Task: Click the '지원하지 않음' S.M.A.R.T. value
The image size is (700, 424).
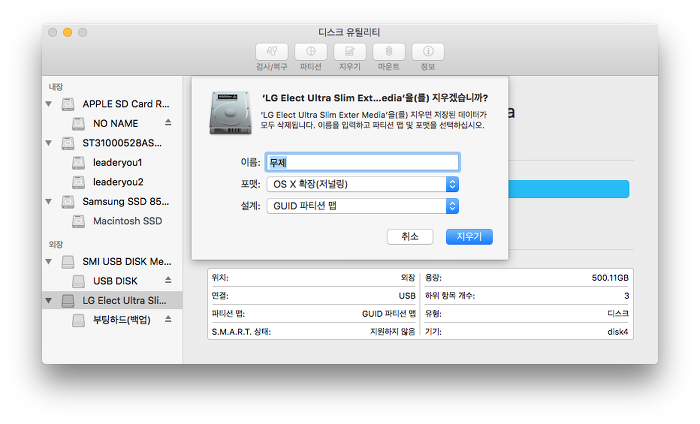Action: click(x=392, y=332)
